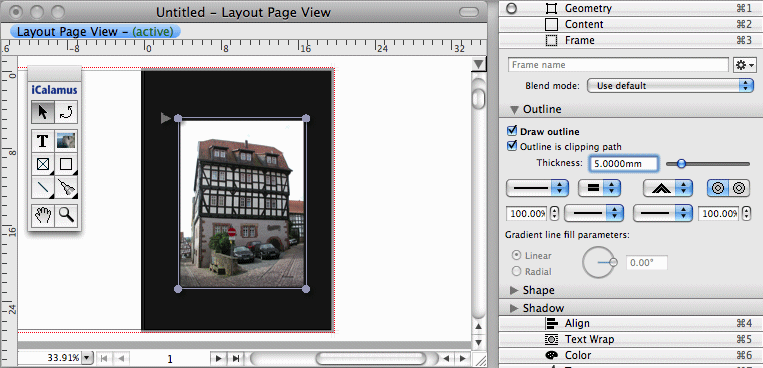
Task: Click the gray triangle marker beside the frame
Action: pos(165,118)
